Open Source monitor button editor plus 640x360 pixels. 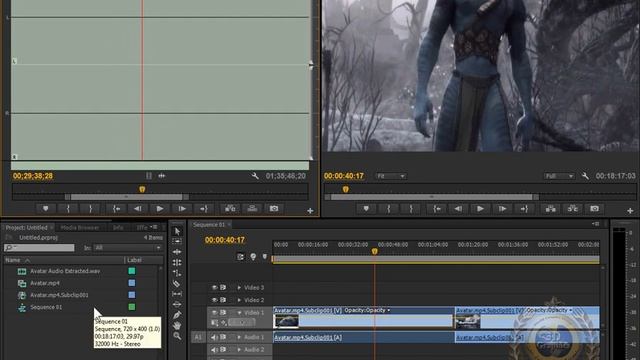[x=310, y=211]
